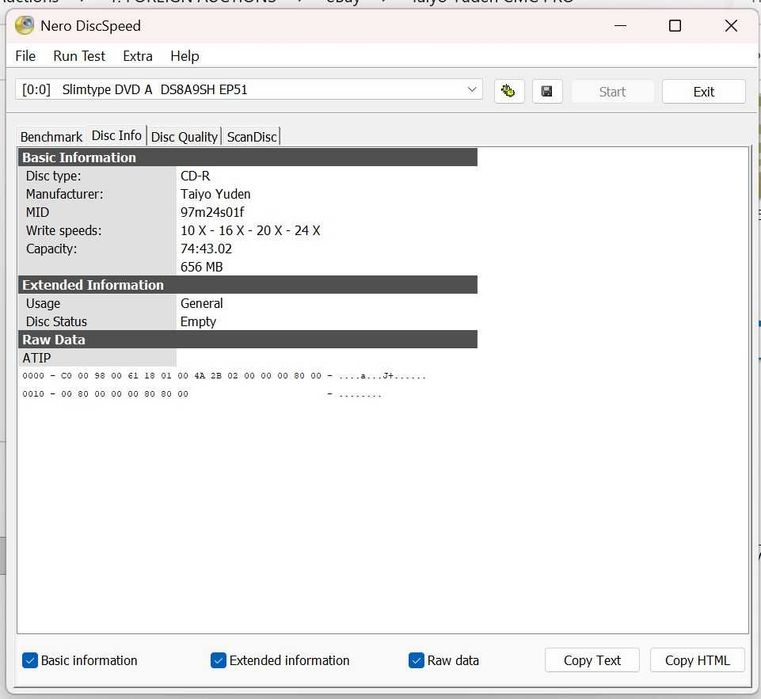
Task: Open the Run Test menu
Action: click(79, 56)
